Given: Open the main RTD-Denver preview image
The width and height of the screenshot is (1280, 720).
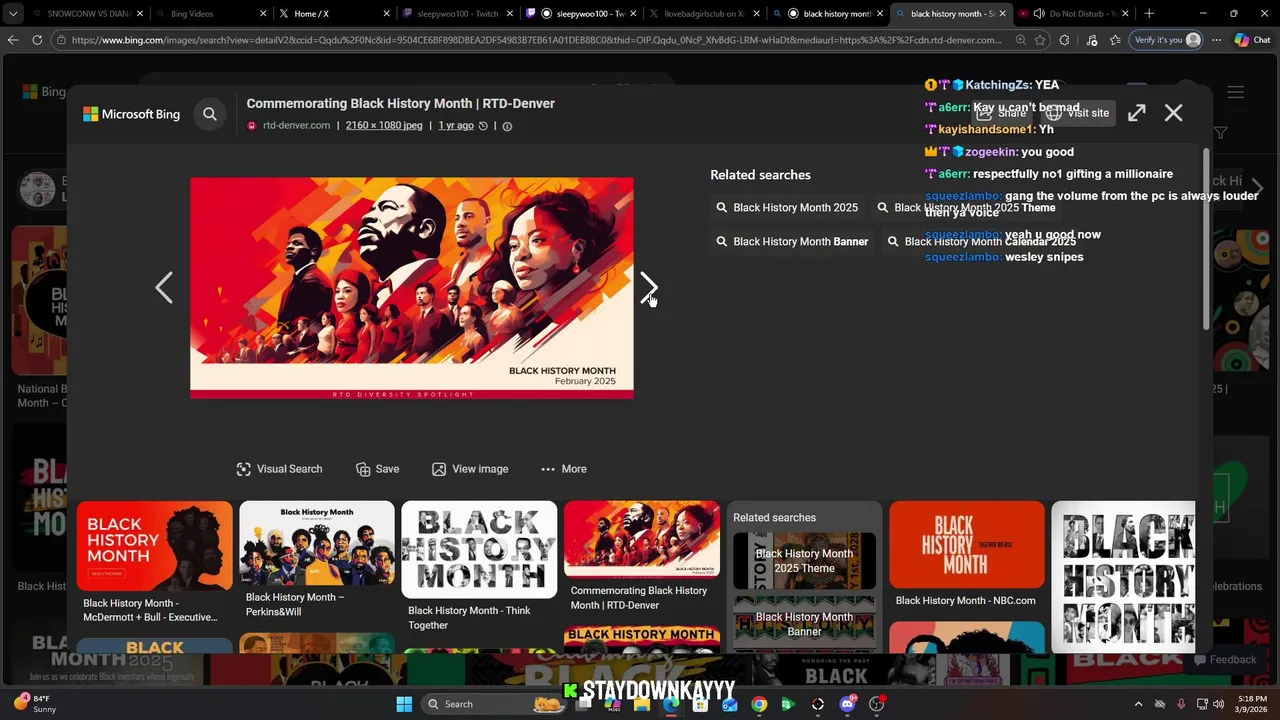Looking at the screenshot, I should point(411,288).
